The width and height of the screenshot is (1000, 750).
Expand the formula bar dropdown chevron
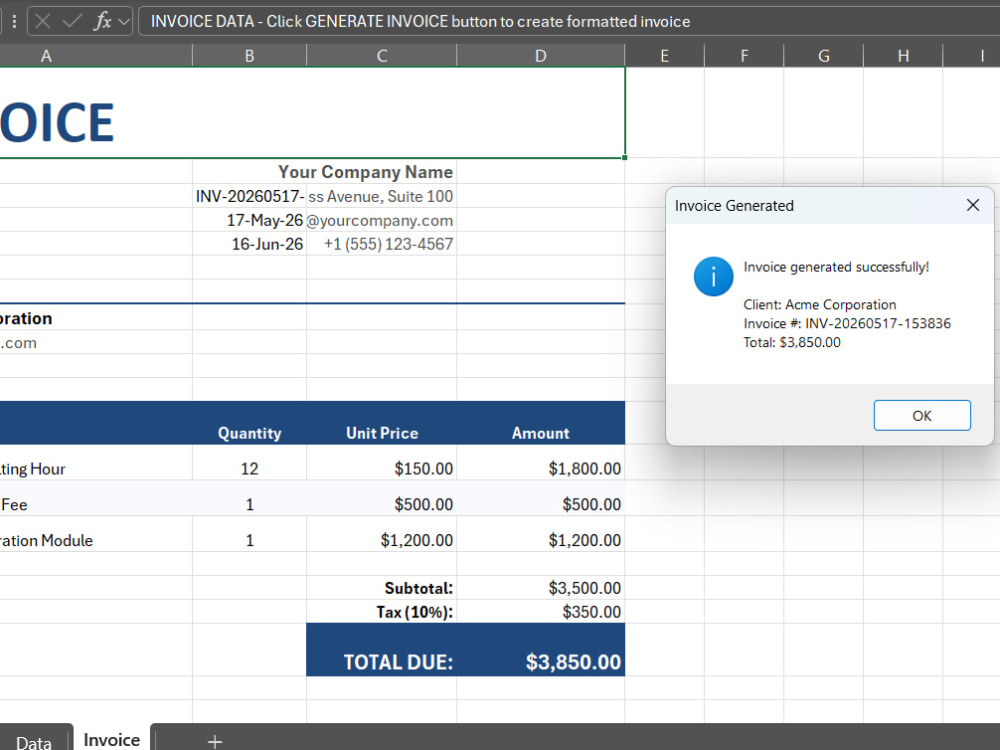(x=124, y=22)
